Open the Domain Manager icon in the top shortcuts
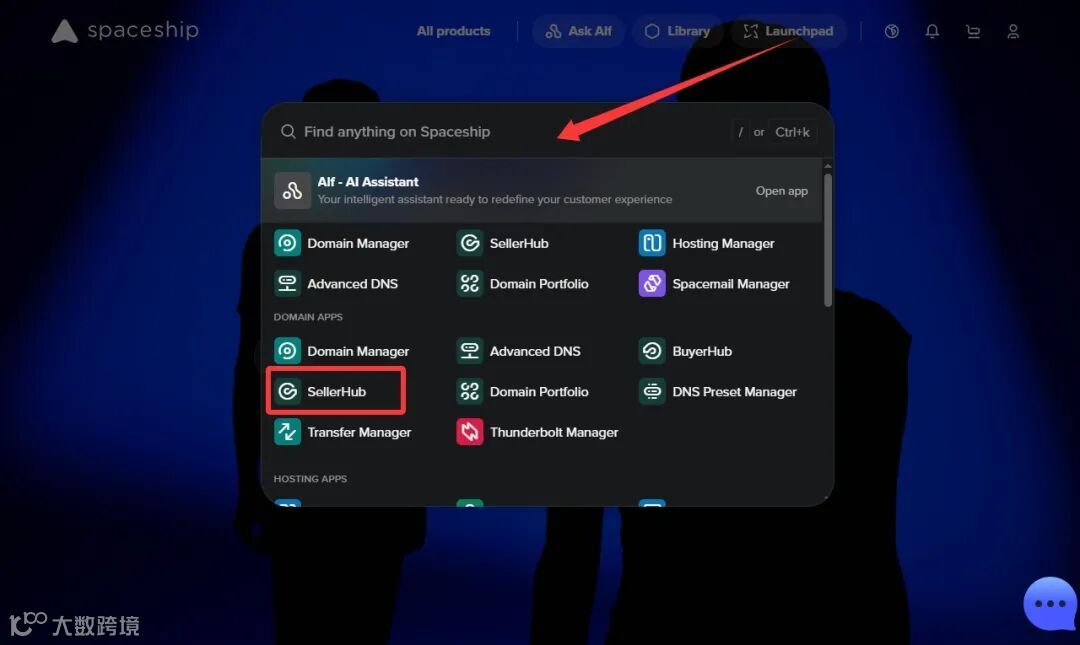1080x645 pixels. (x=287, y=243)
